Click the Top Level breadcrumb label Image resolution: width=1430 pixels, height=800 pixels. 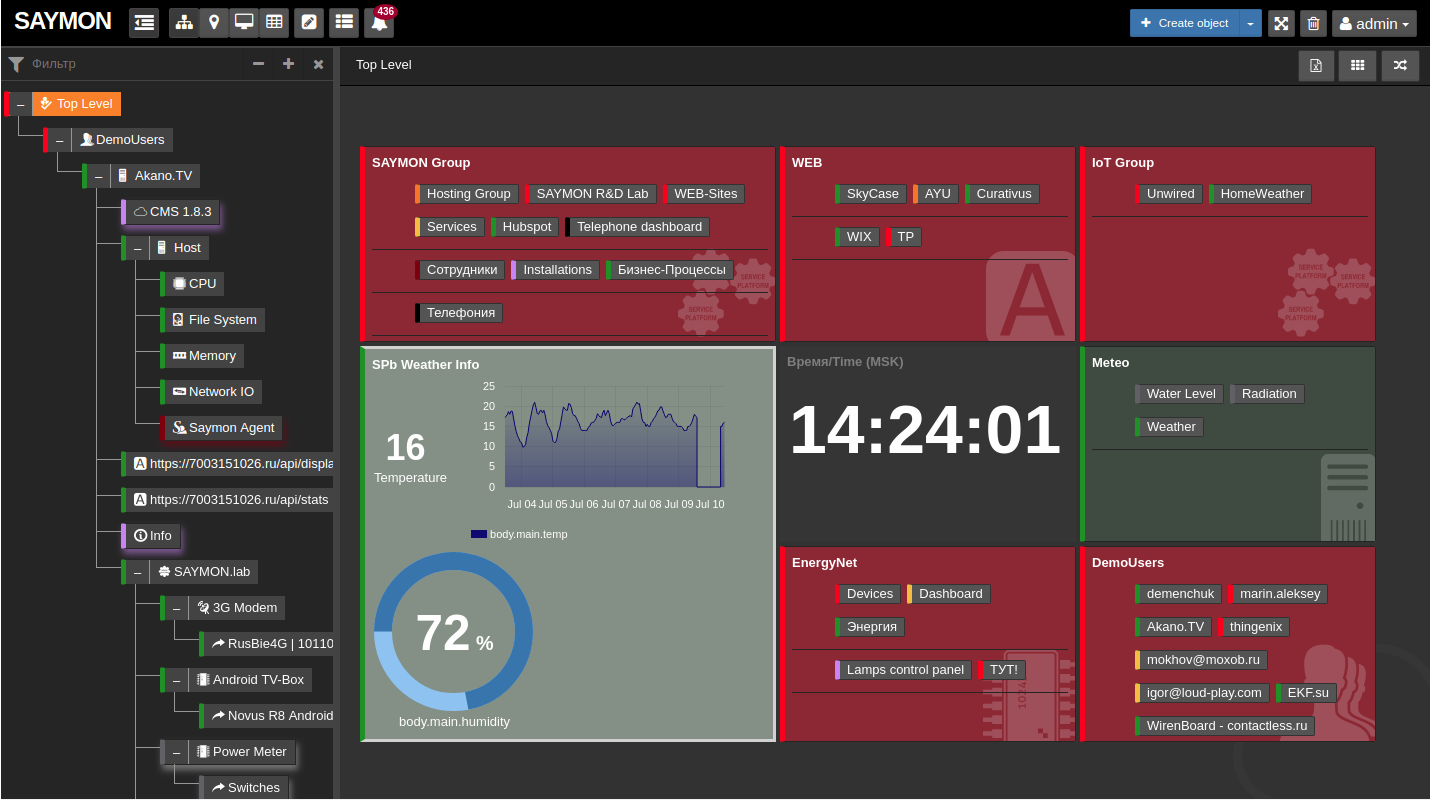click(384, 65)
